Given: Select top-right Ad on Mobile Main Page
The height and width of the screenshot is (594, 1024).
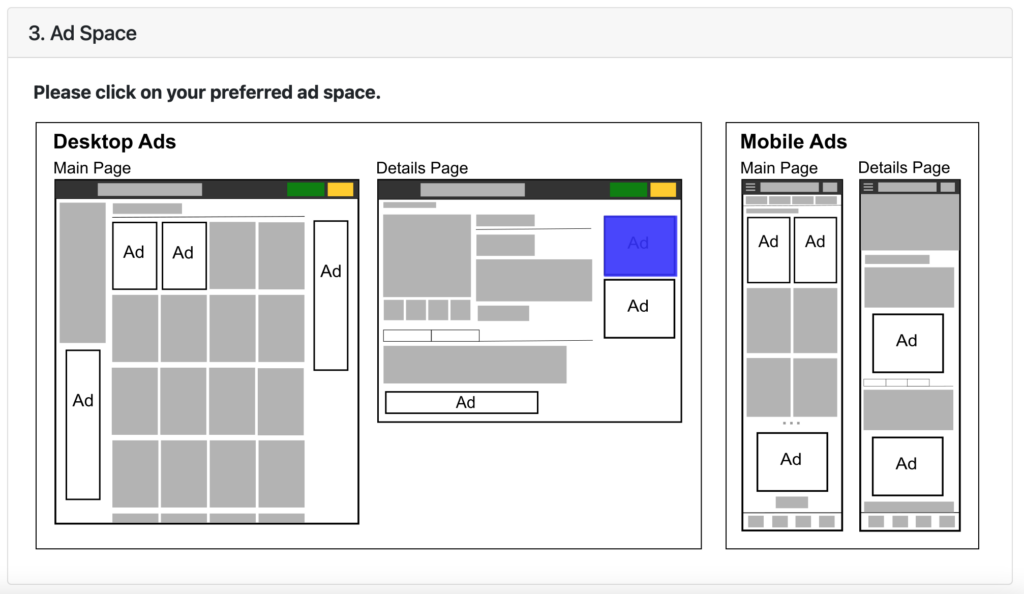Looking at the screenshot, I should click(815, 250).
